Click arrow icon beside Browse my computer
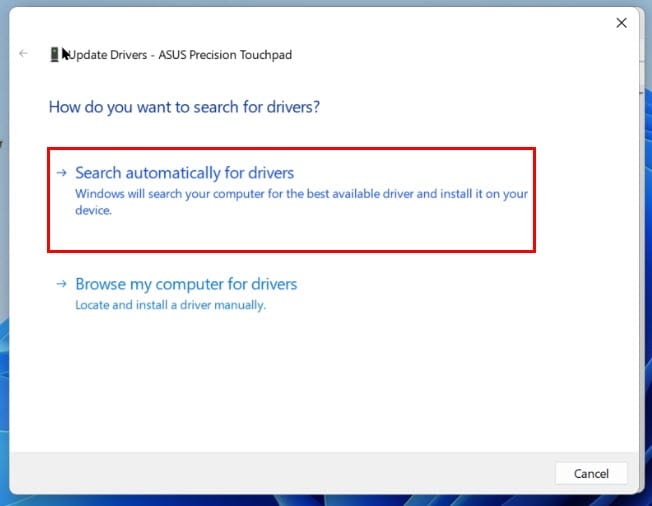 62,284
